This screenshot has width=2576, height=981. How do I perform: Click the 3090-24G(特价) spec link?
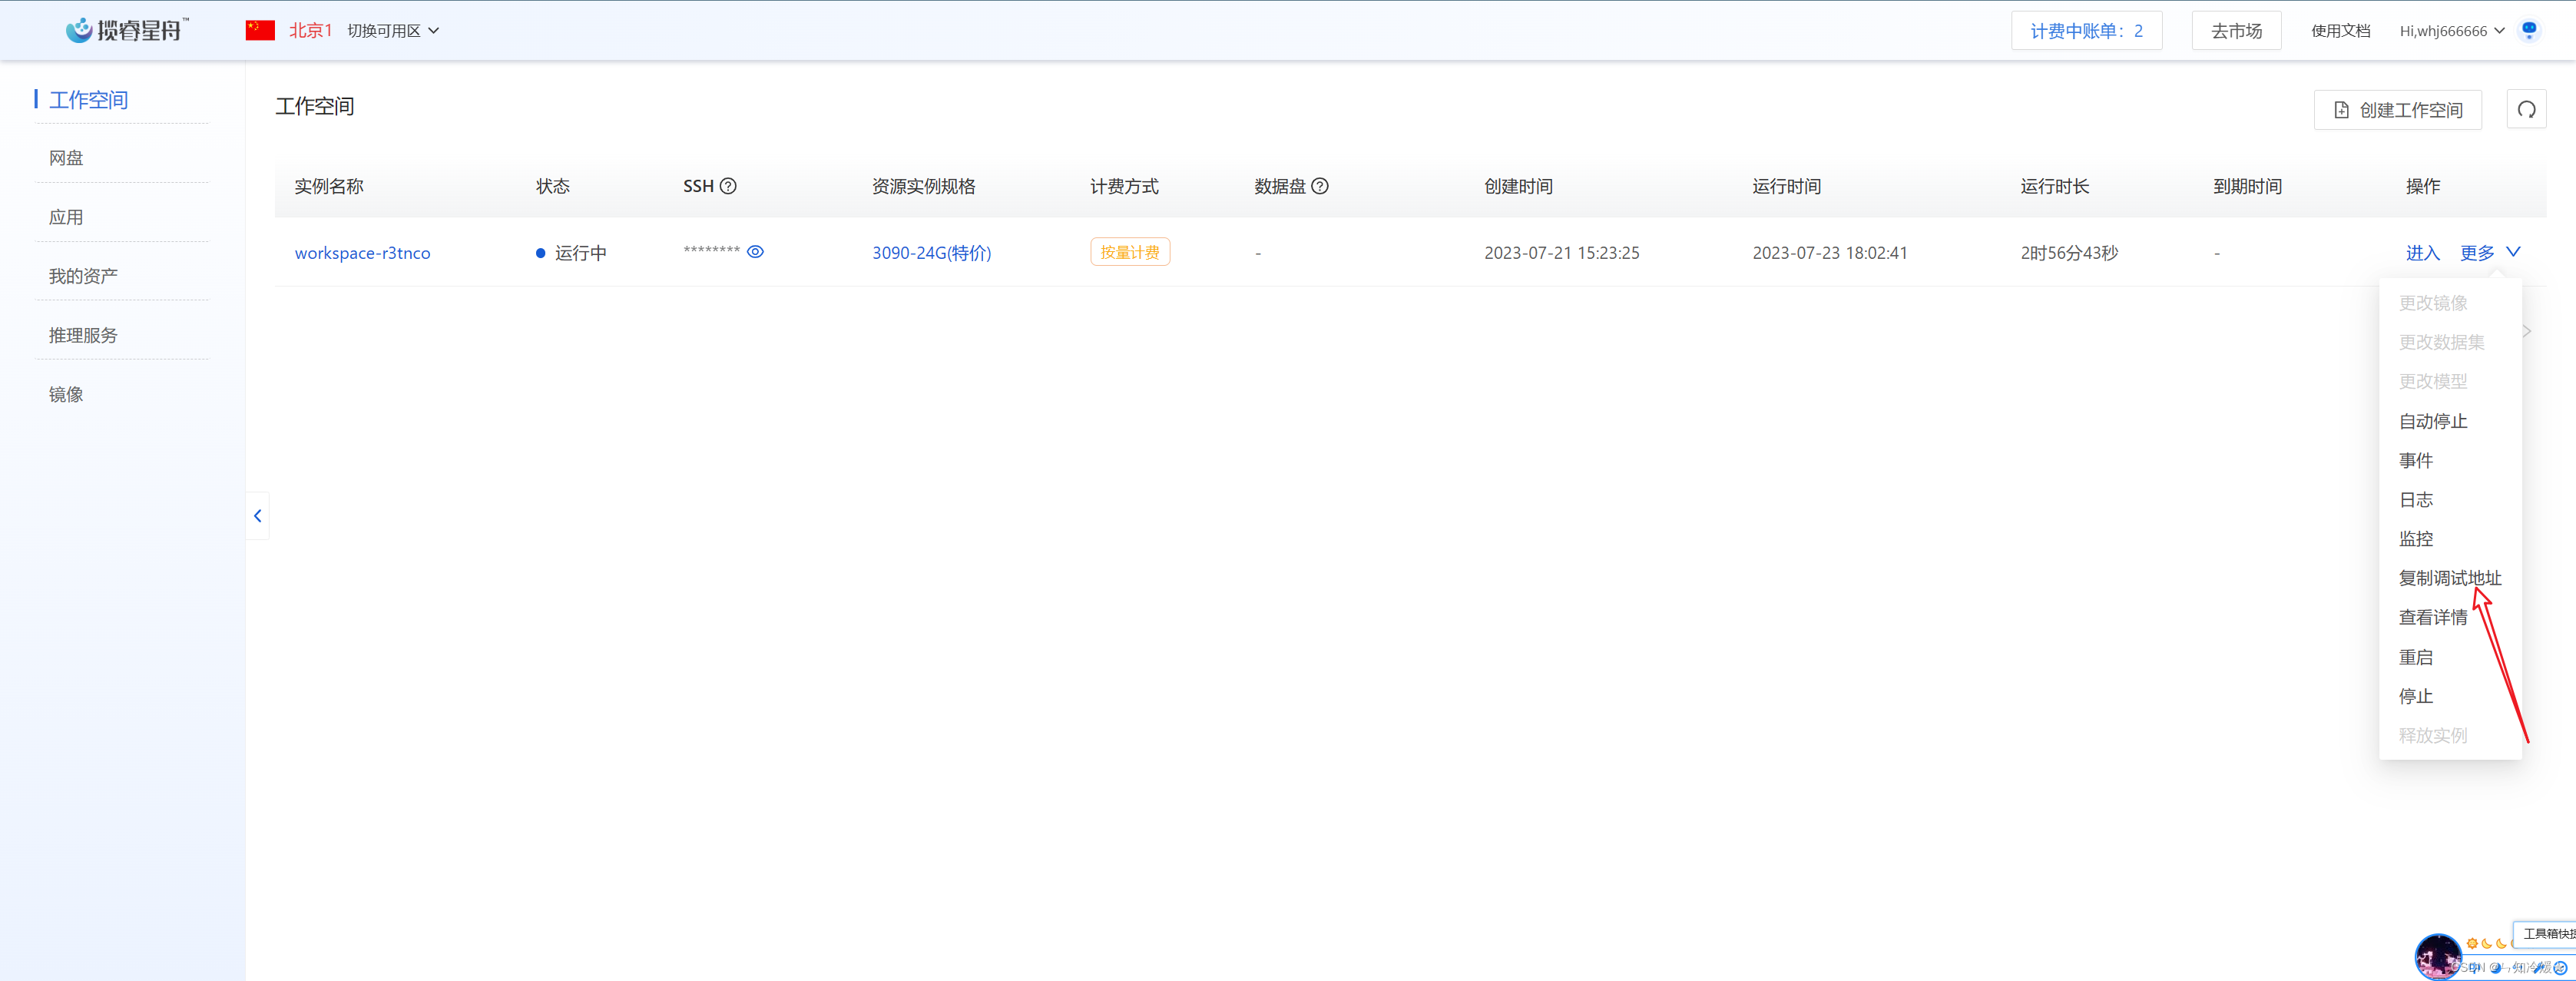tap(931, 253)
